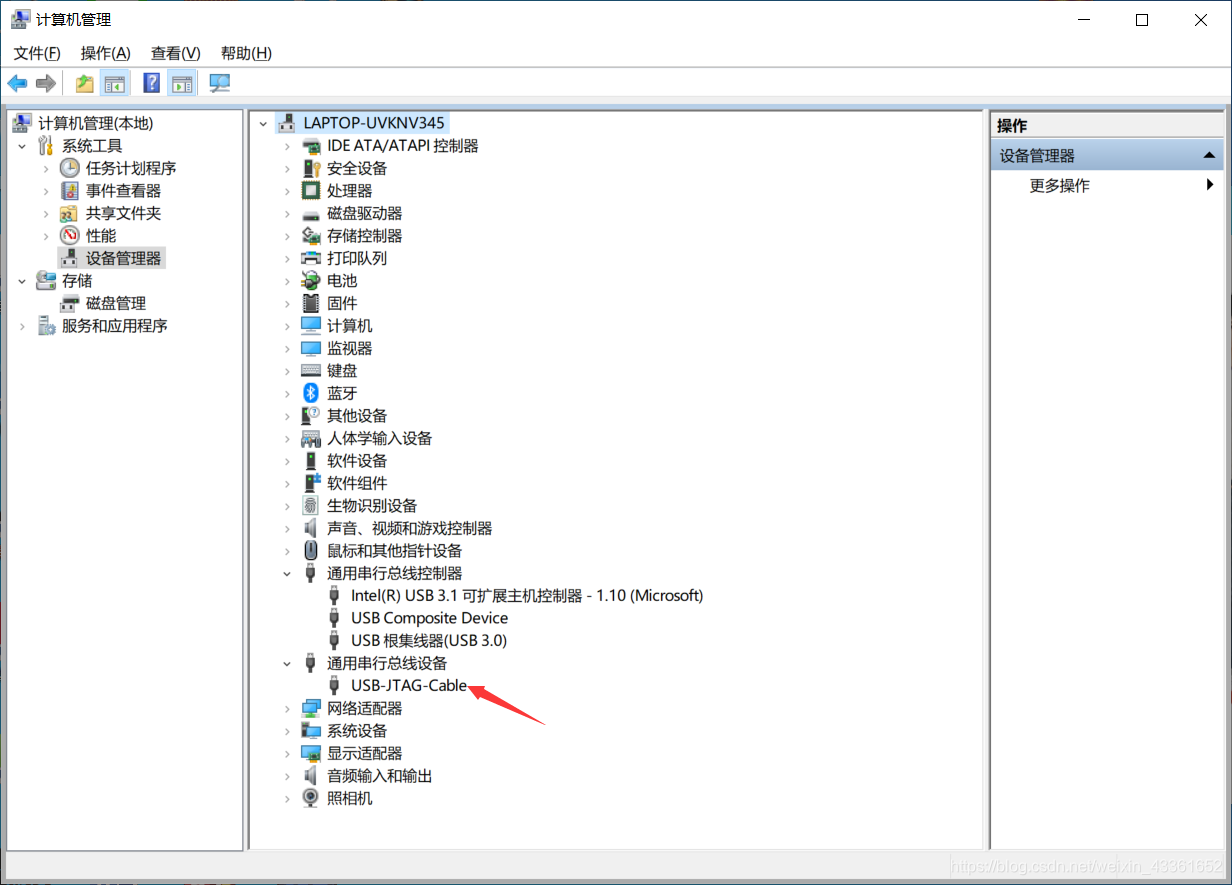Select the 人体学输入设备 category label
1232x885 pixels.
379,438
